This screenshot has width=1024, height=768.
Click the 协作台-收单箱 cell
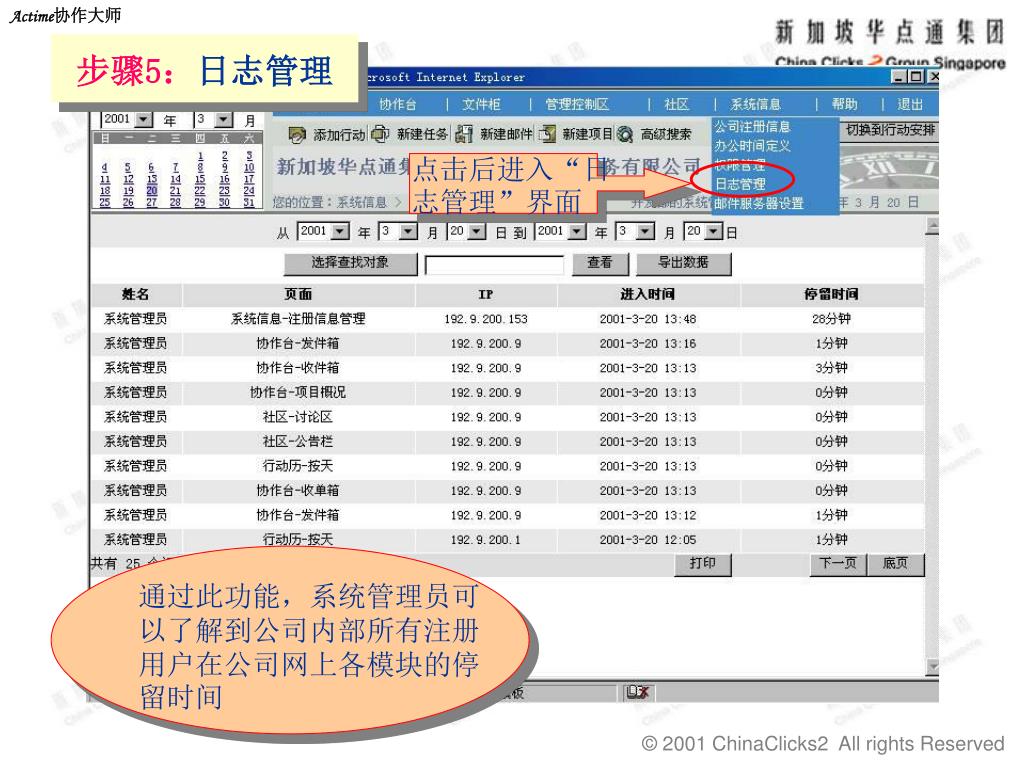(x=298, y=490)
